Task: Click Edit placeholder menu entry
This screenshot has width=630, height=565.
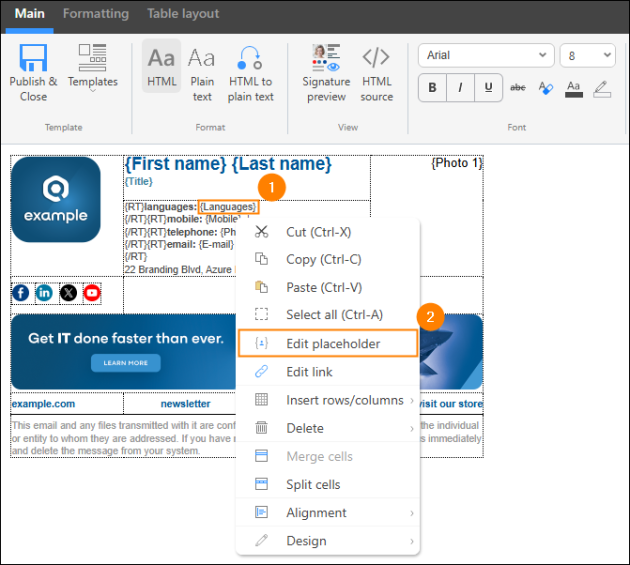Action: click(x=328, y=344)
